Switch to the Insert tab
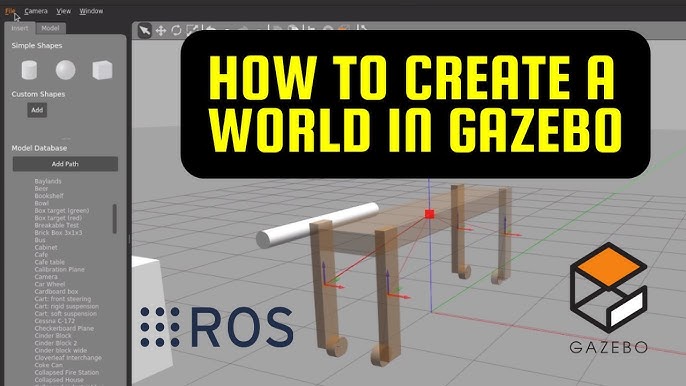 pos(20,28)
